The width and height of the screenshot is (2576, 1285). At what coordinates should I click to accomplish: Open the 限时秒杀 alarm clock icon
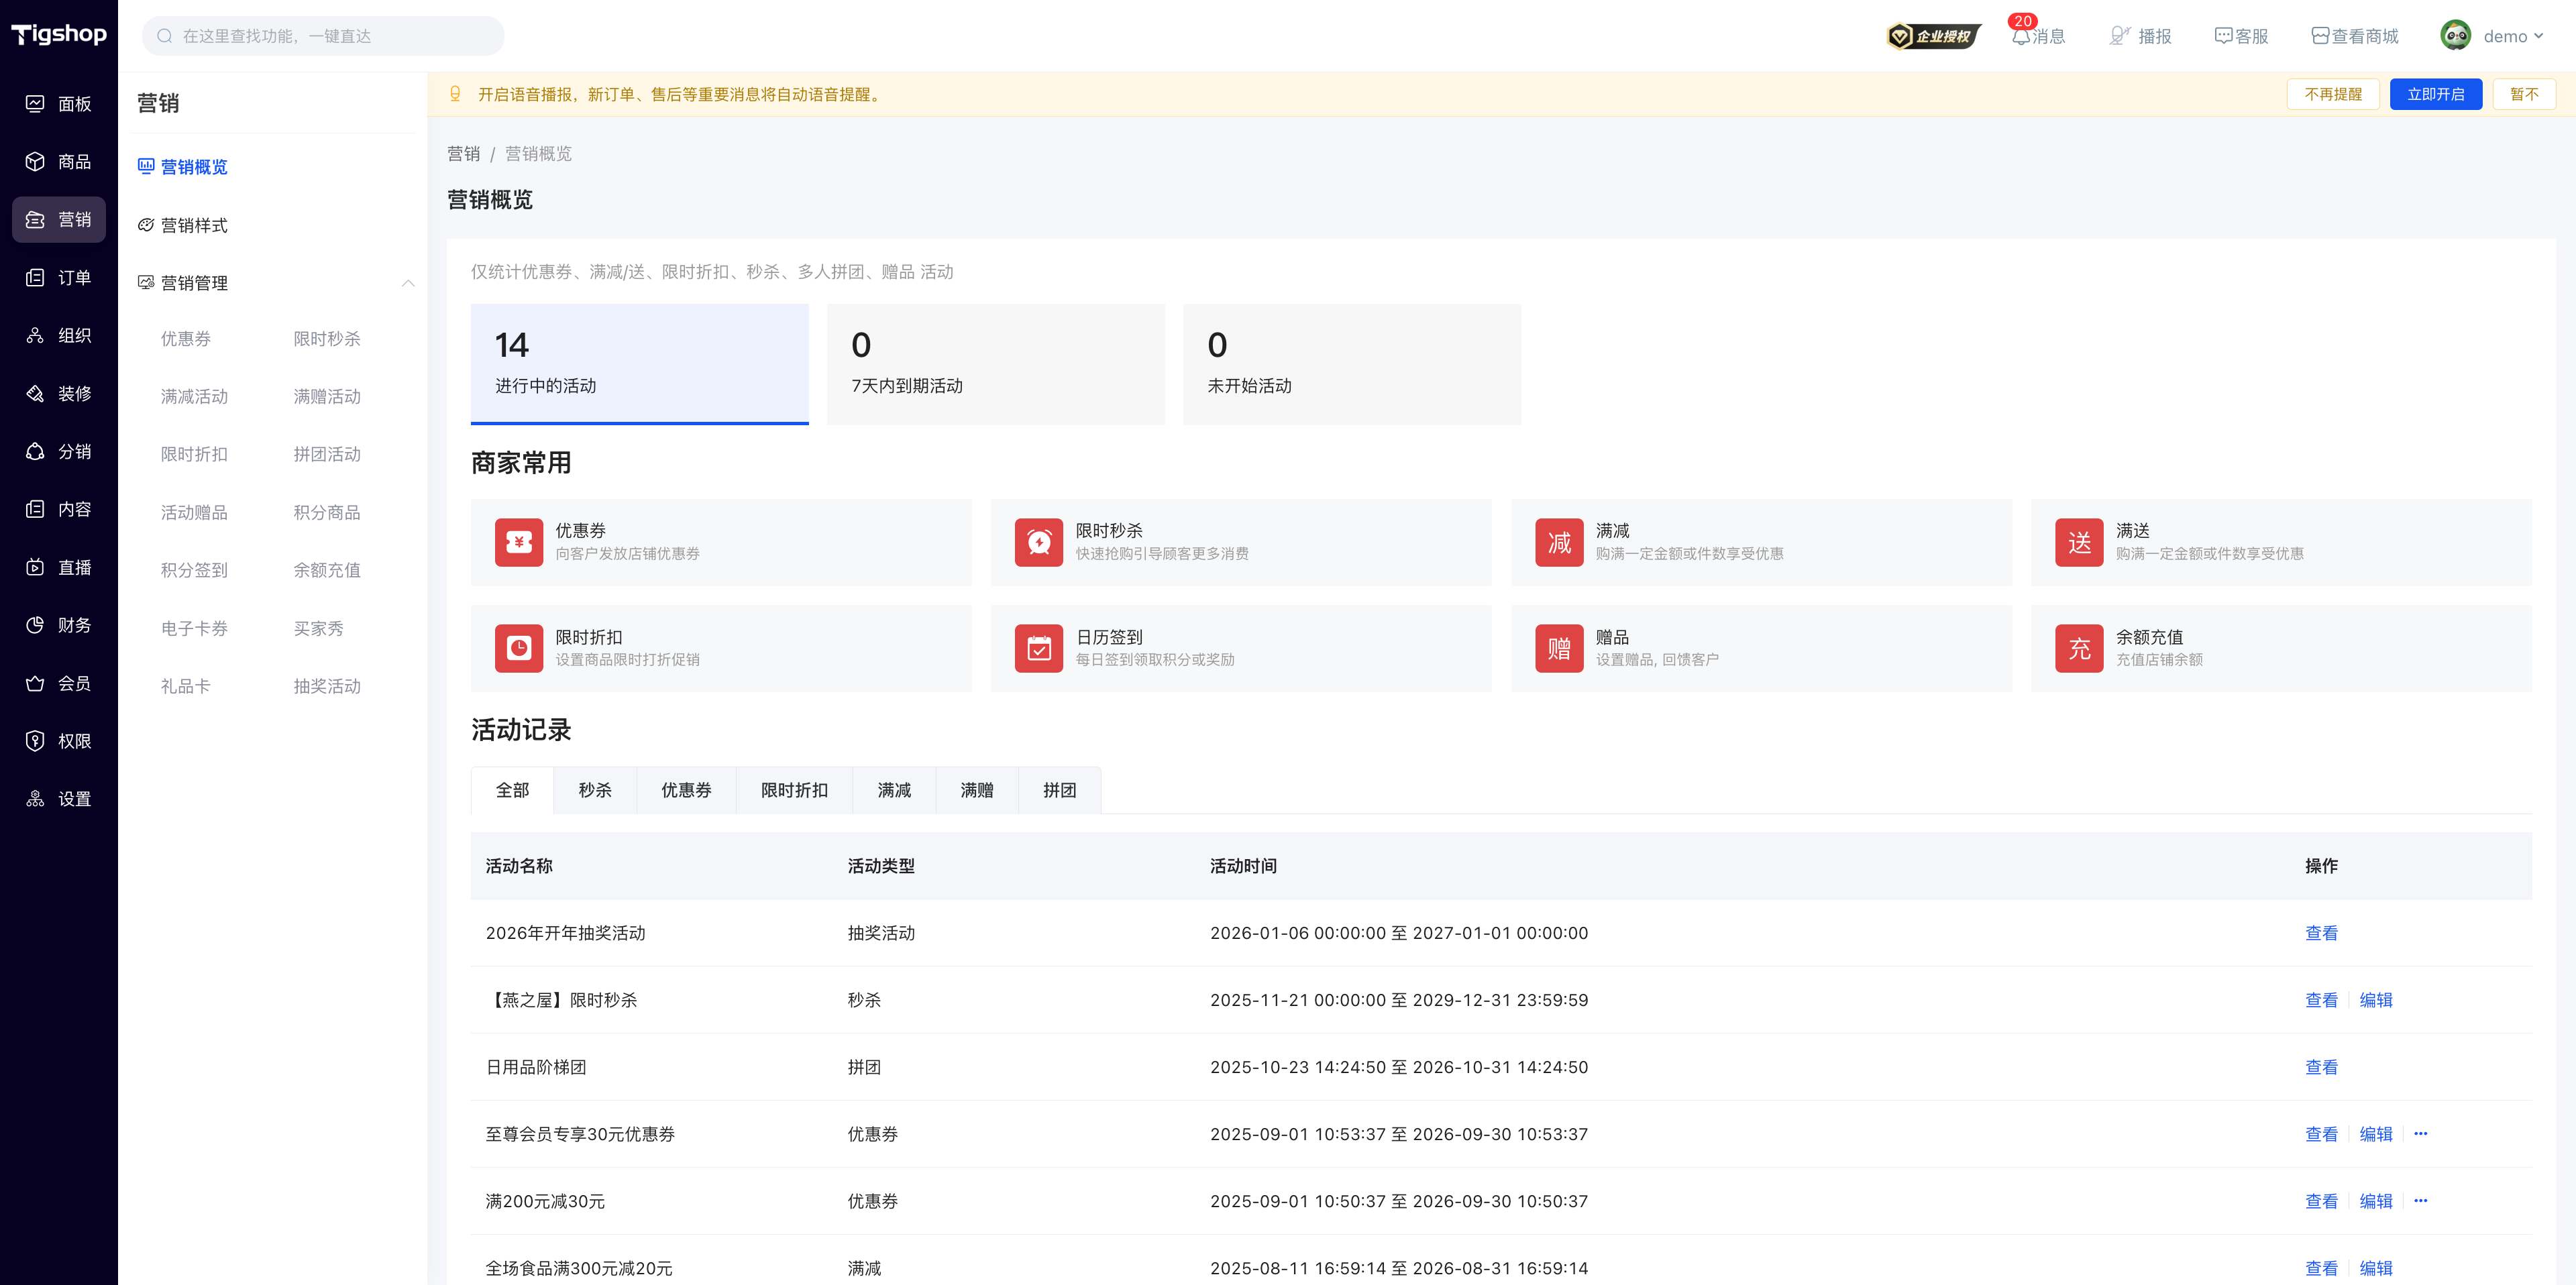[x=1039, y=543]
